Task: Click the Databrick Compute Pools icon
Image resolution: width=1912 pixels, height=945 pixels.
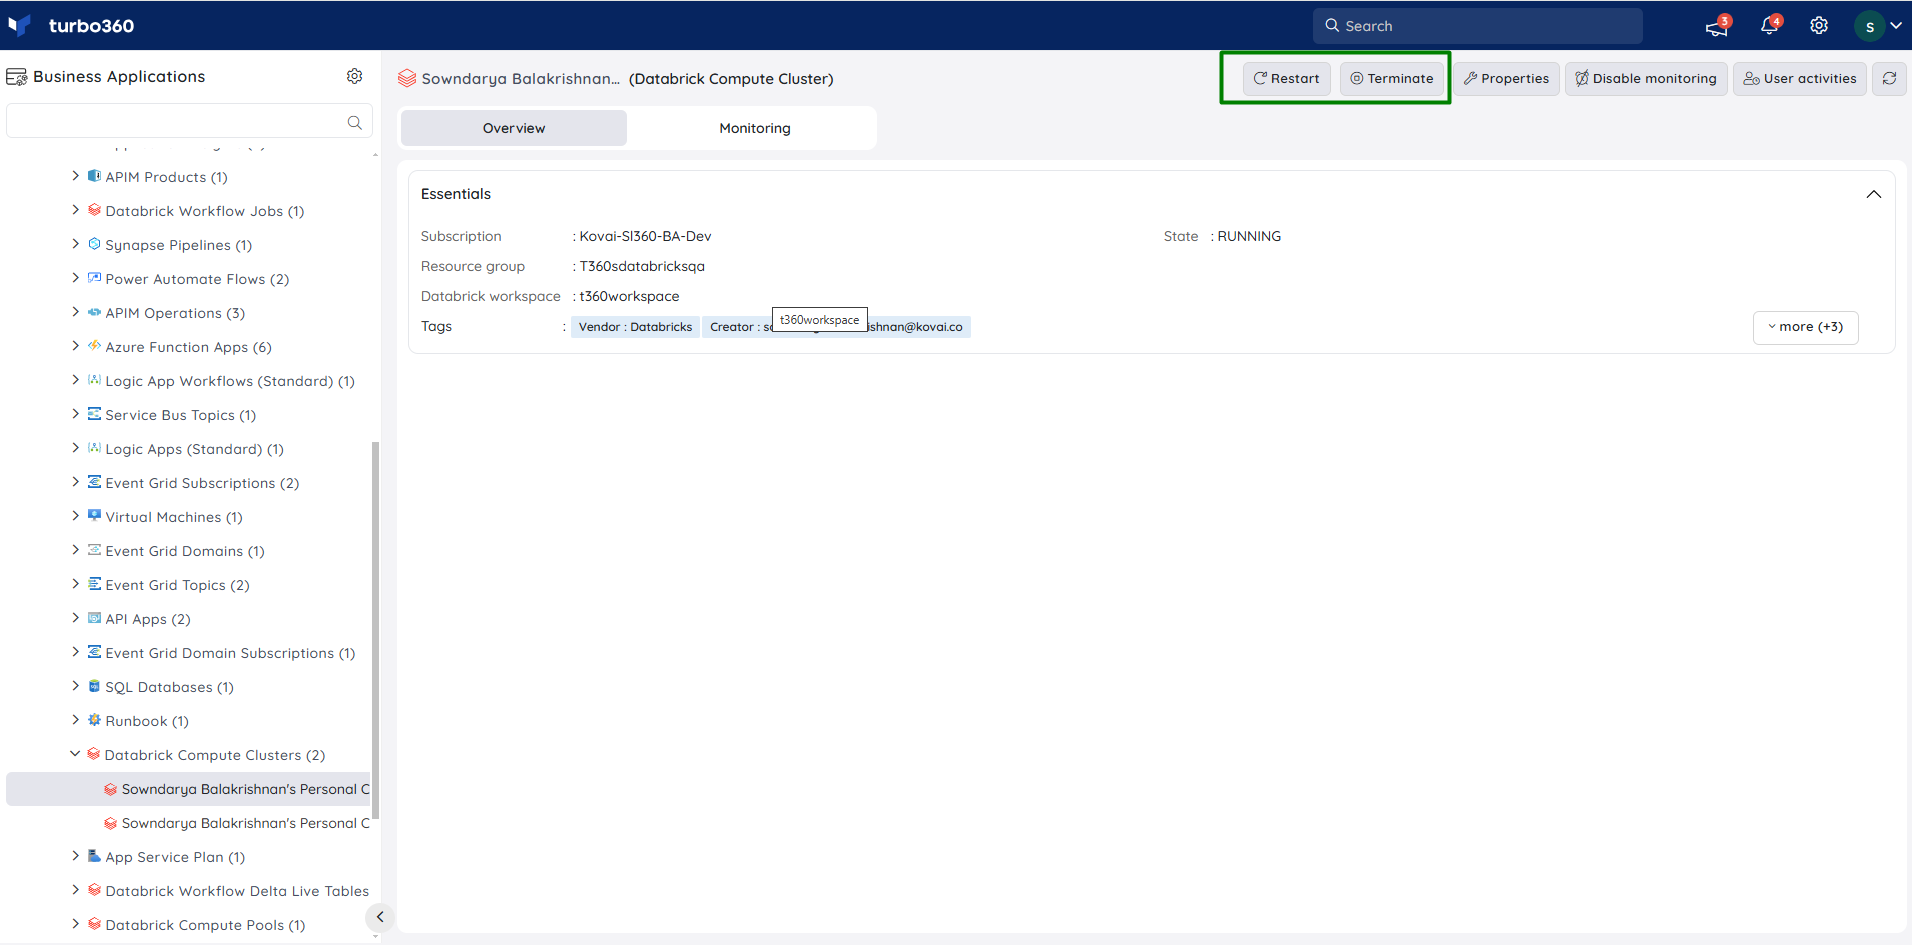Action: [x=94, y=924]
